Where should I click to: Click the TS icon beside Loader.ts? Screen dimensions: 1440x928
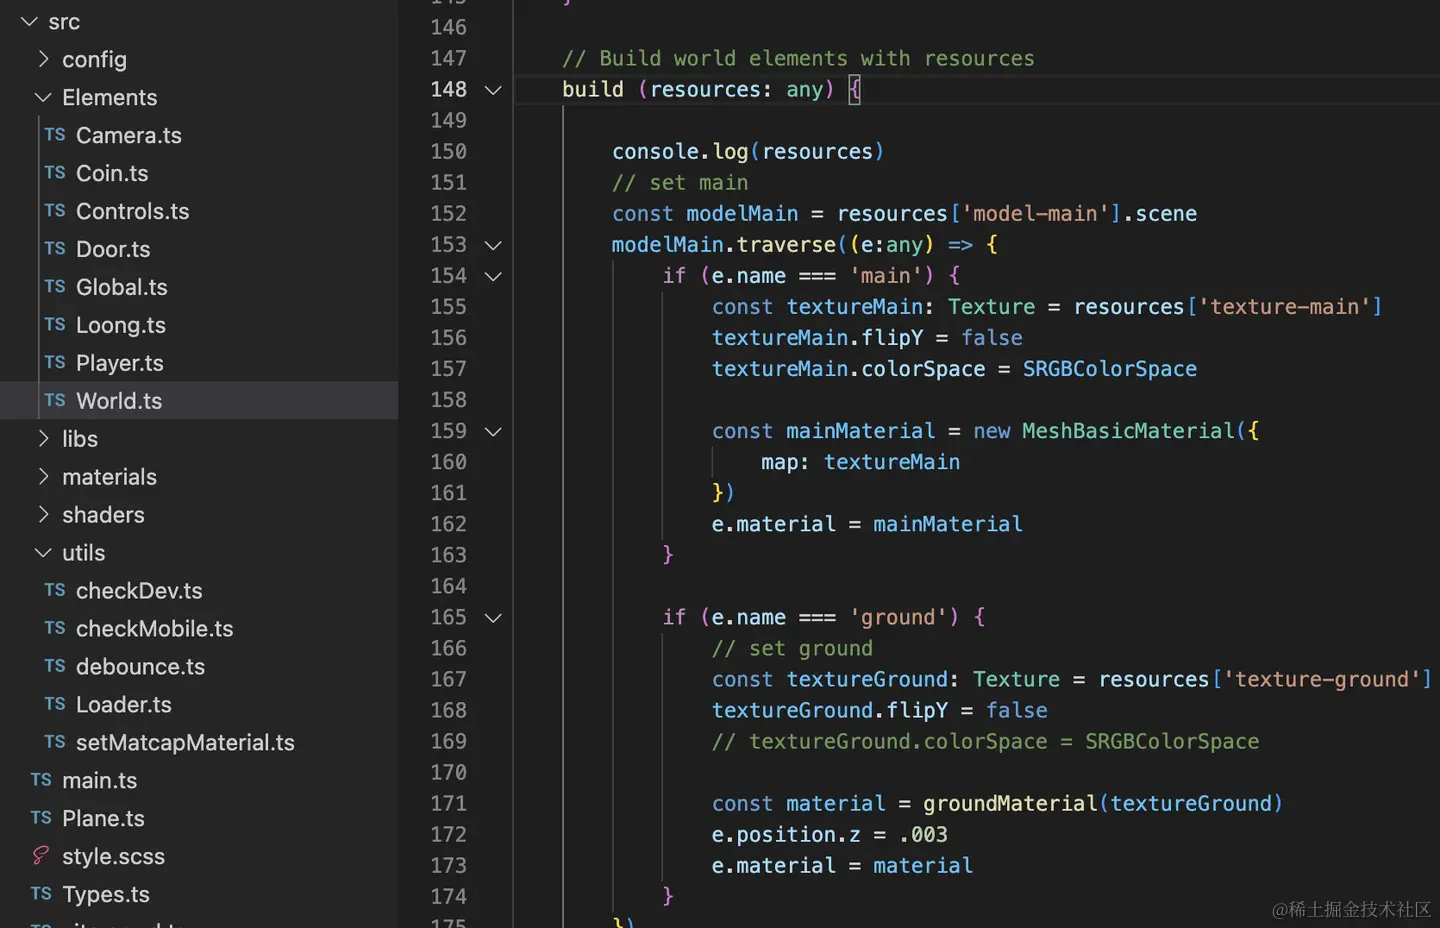pos(55,704)
